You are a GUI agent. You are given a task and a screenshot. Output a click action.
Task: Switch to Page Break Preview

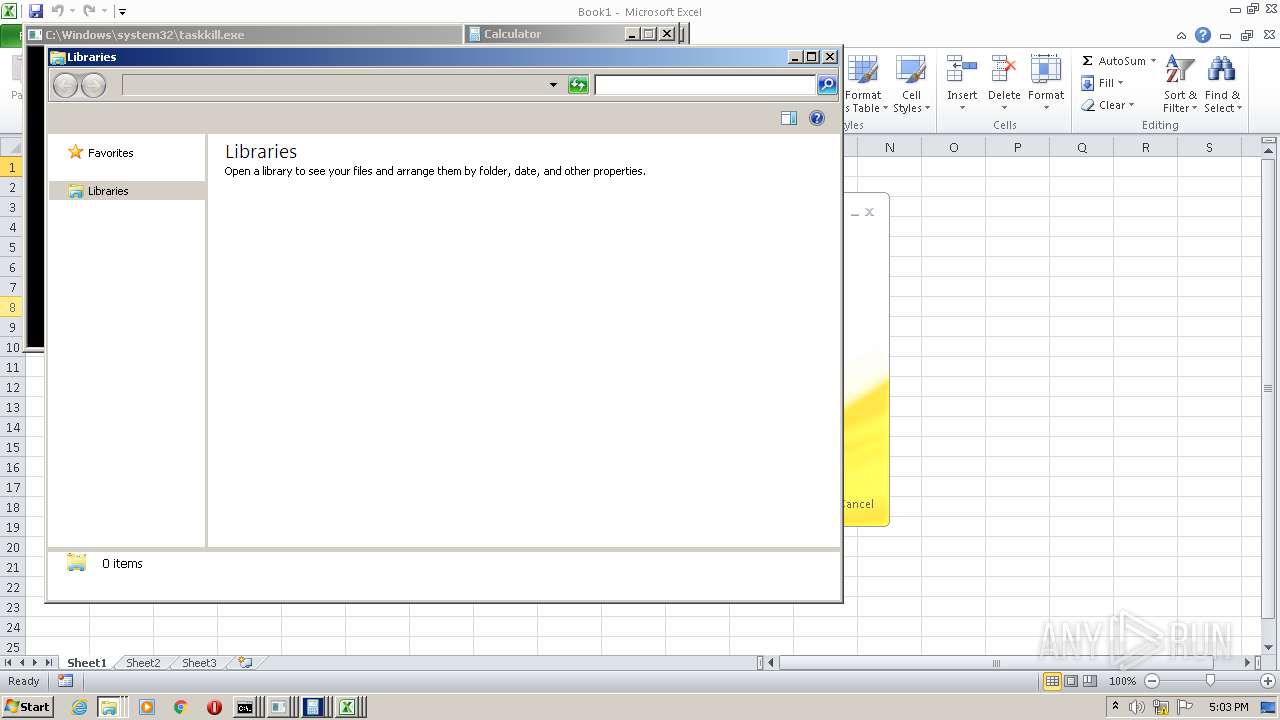[1089, 681]
